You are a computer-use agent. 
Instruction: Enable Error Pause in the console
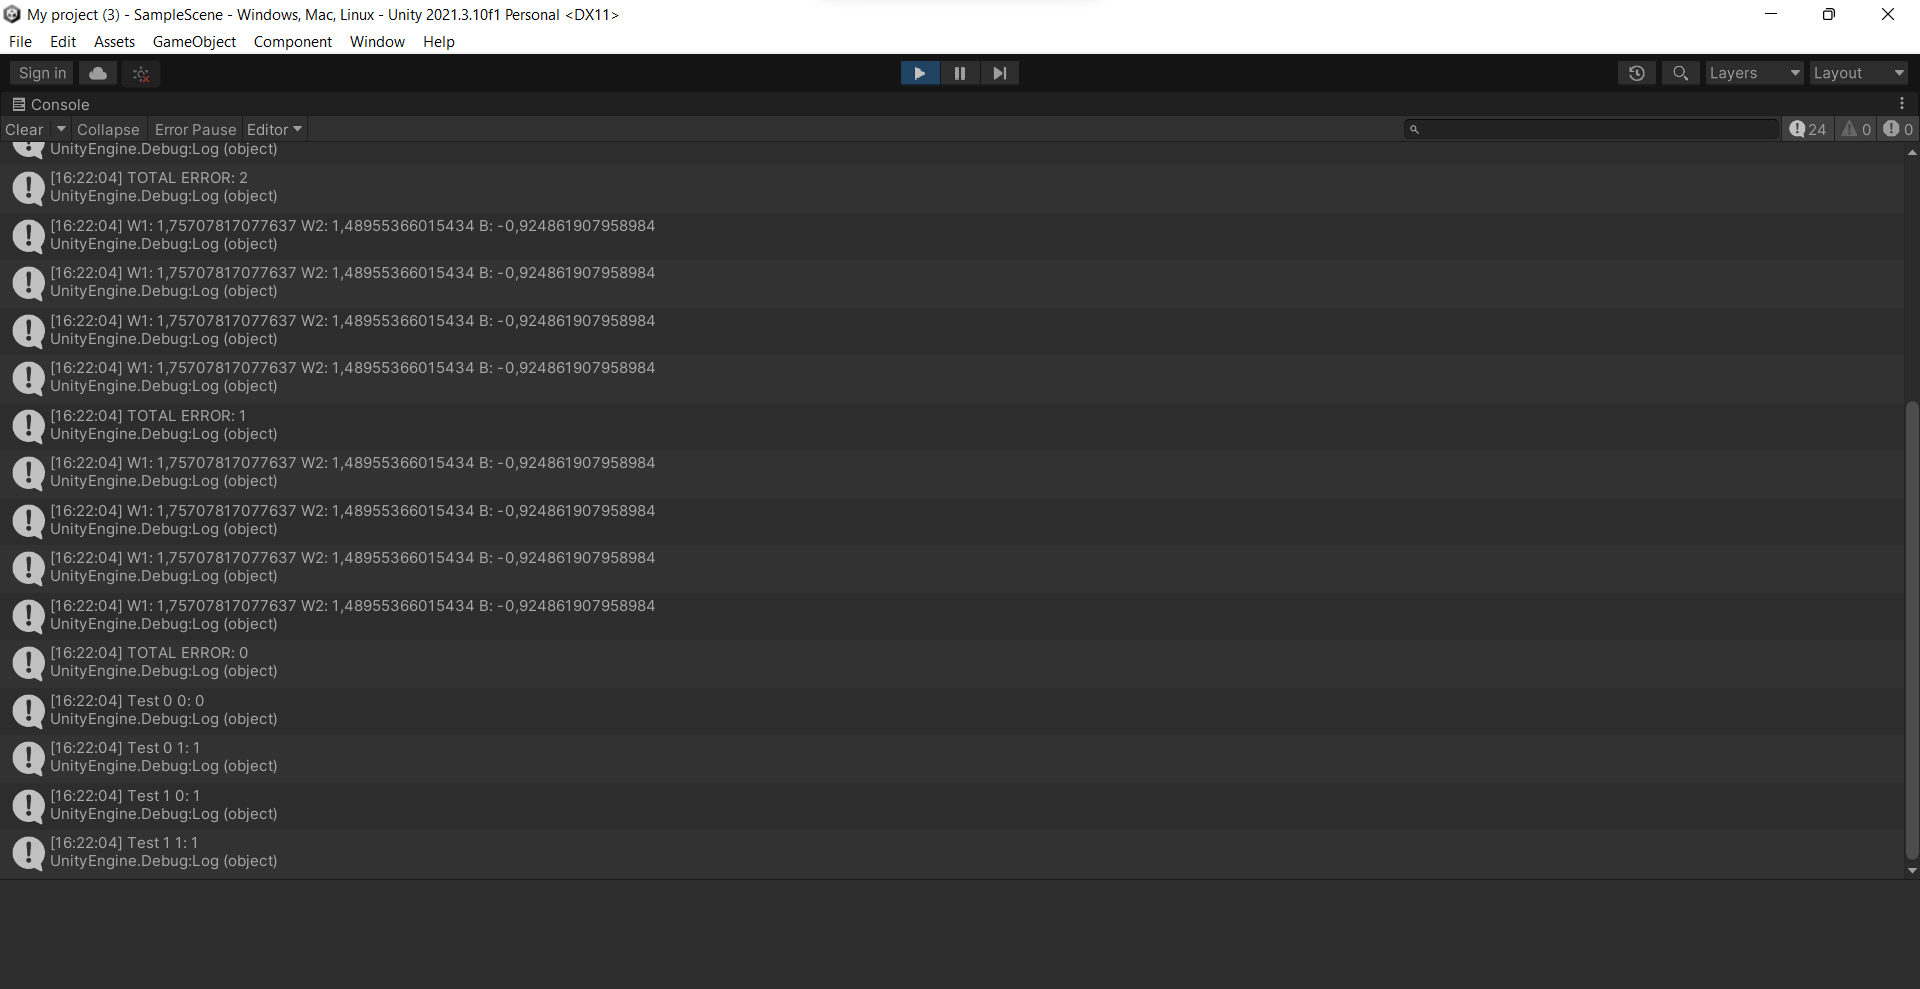195,129
